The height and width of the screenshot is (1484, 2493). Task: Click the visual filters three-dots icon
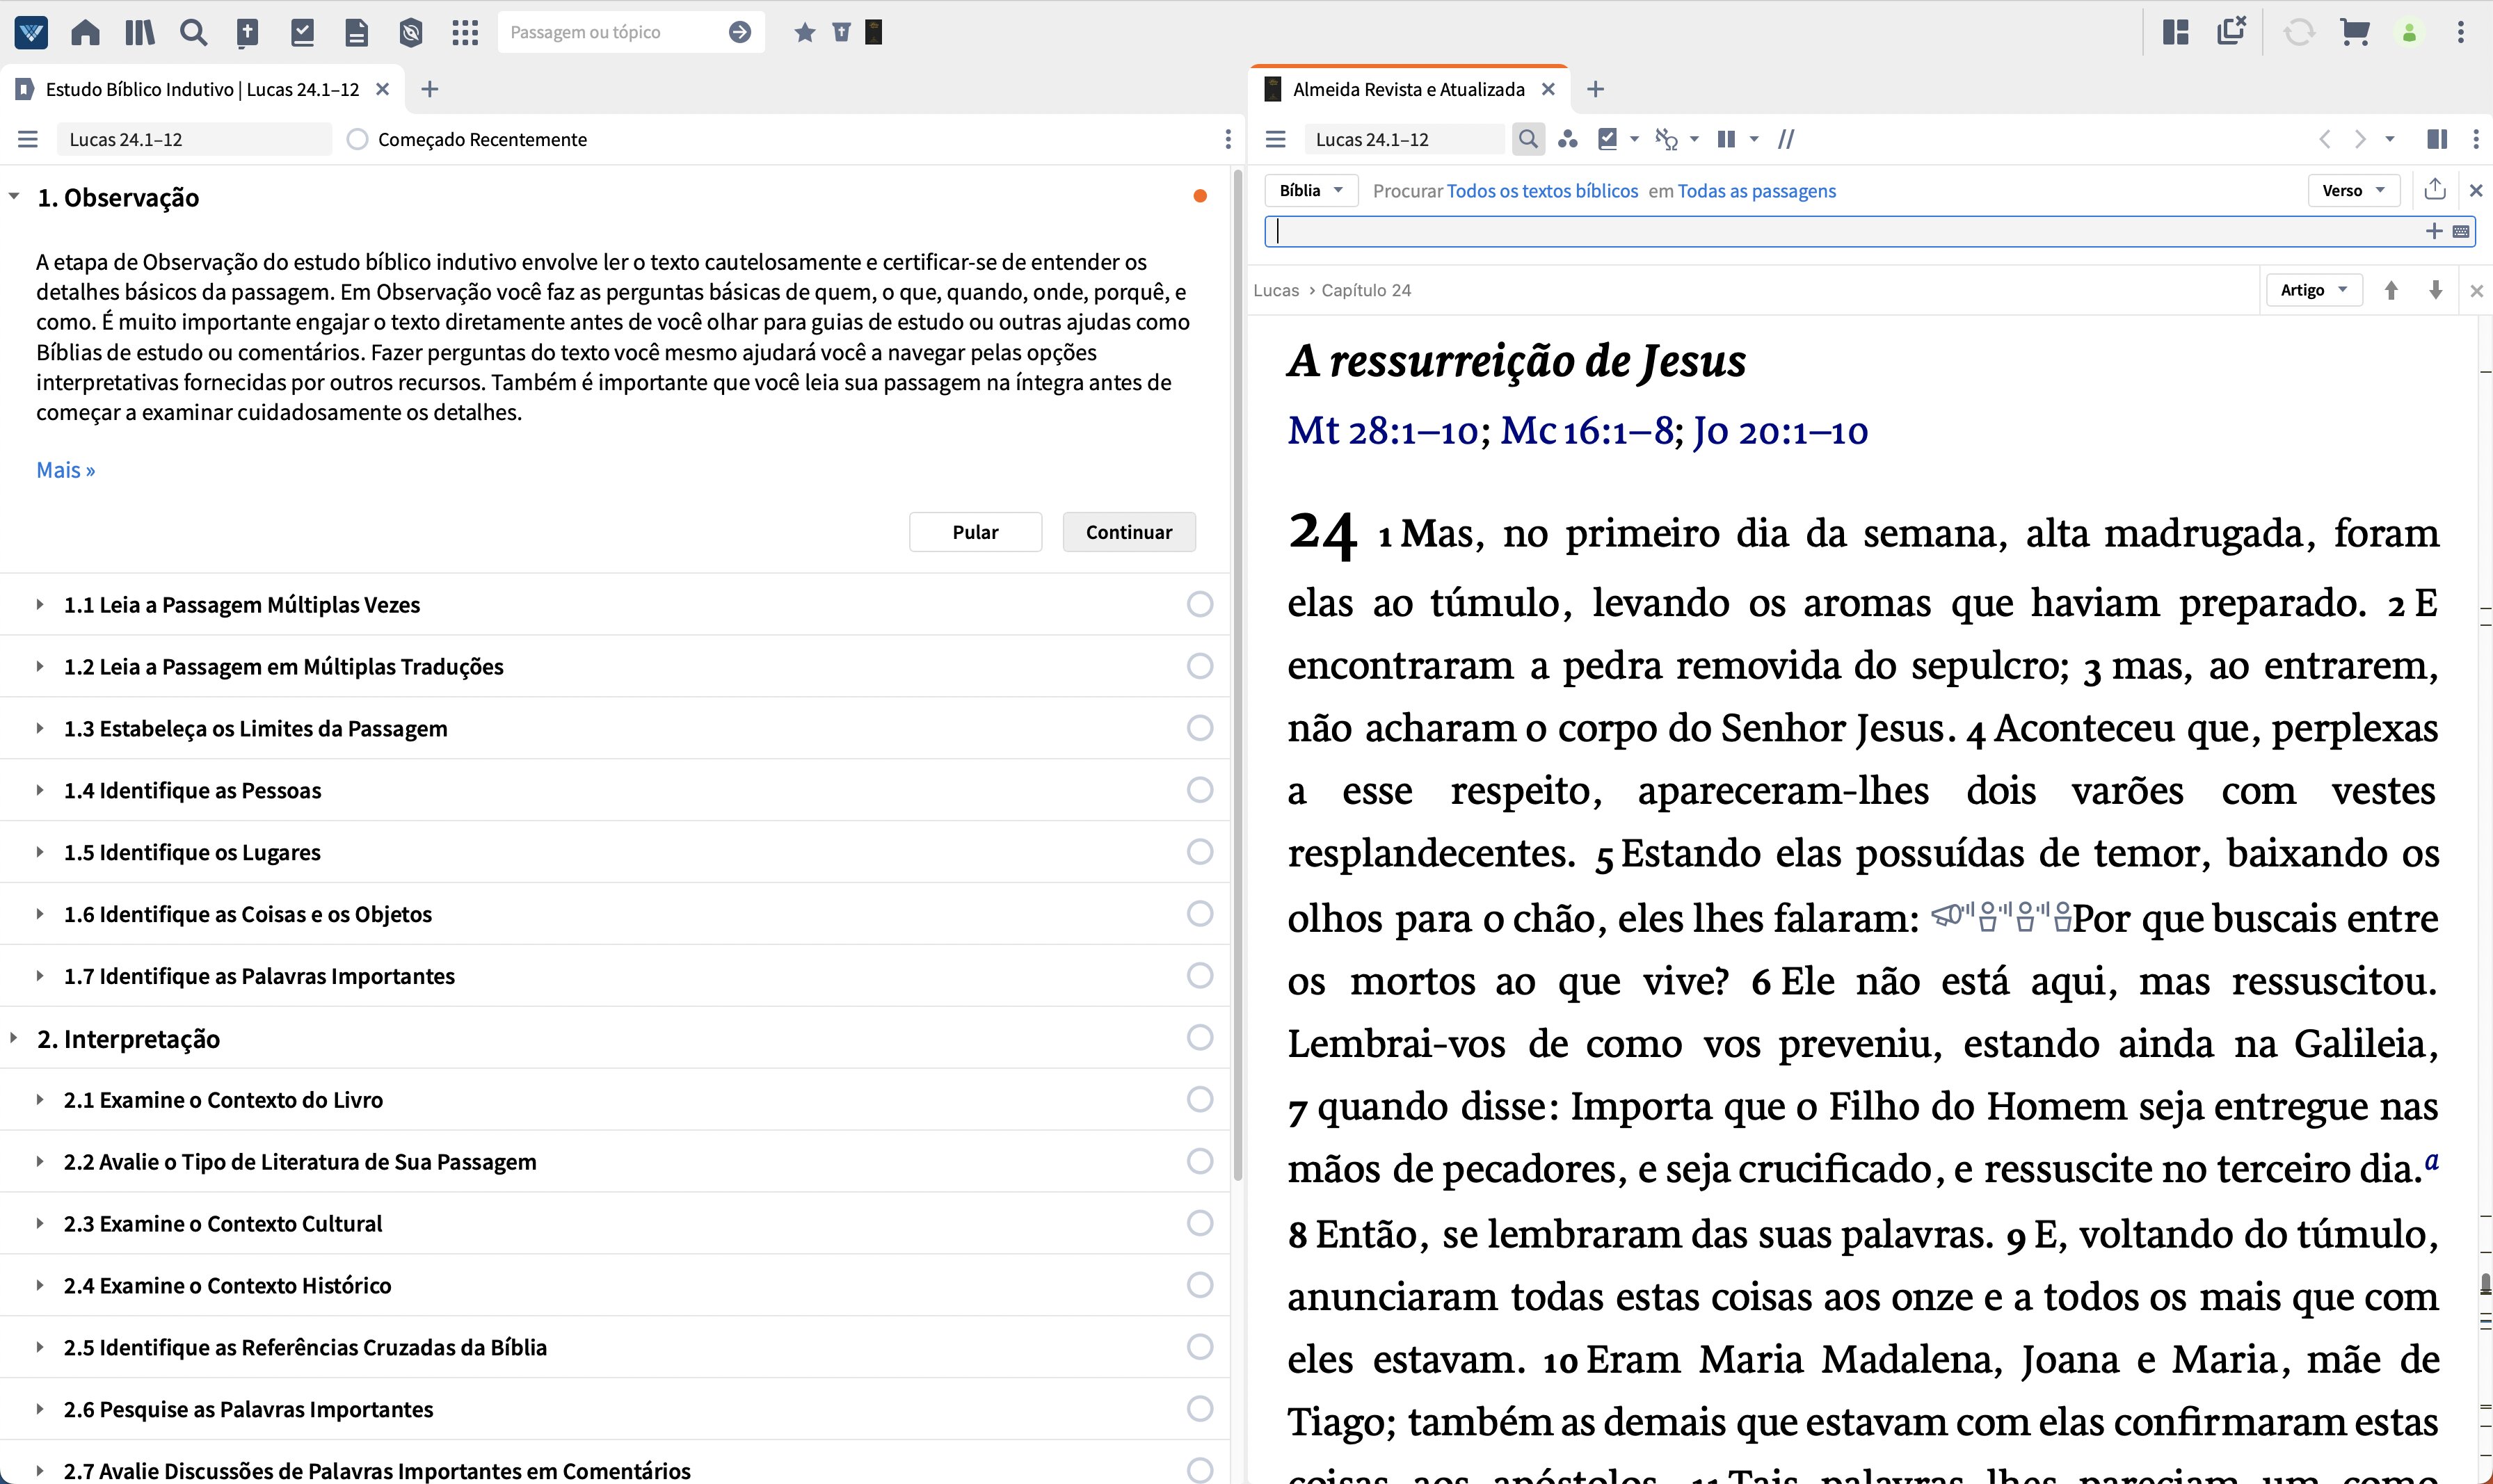pyautogui.click(x=1568, y=139)
